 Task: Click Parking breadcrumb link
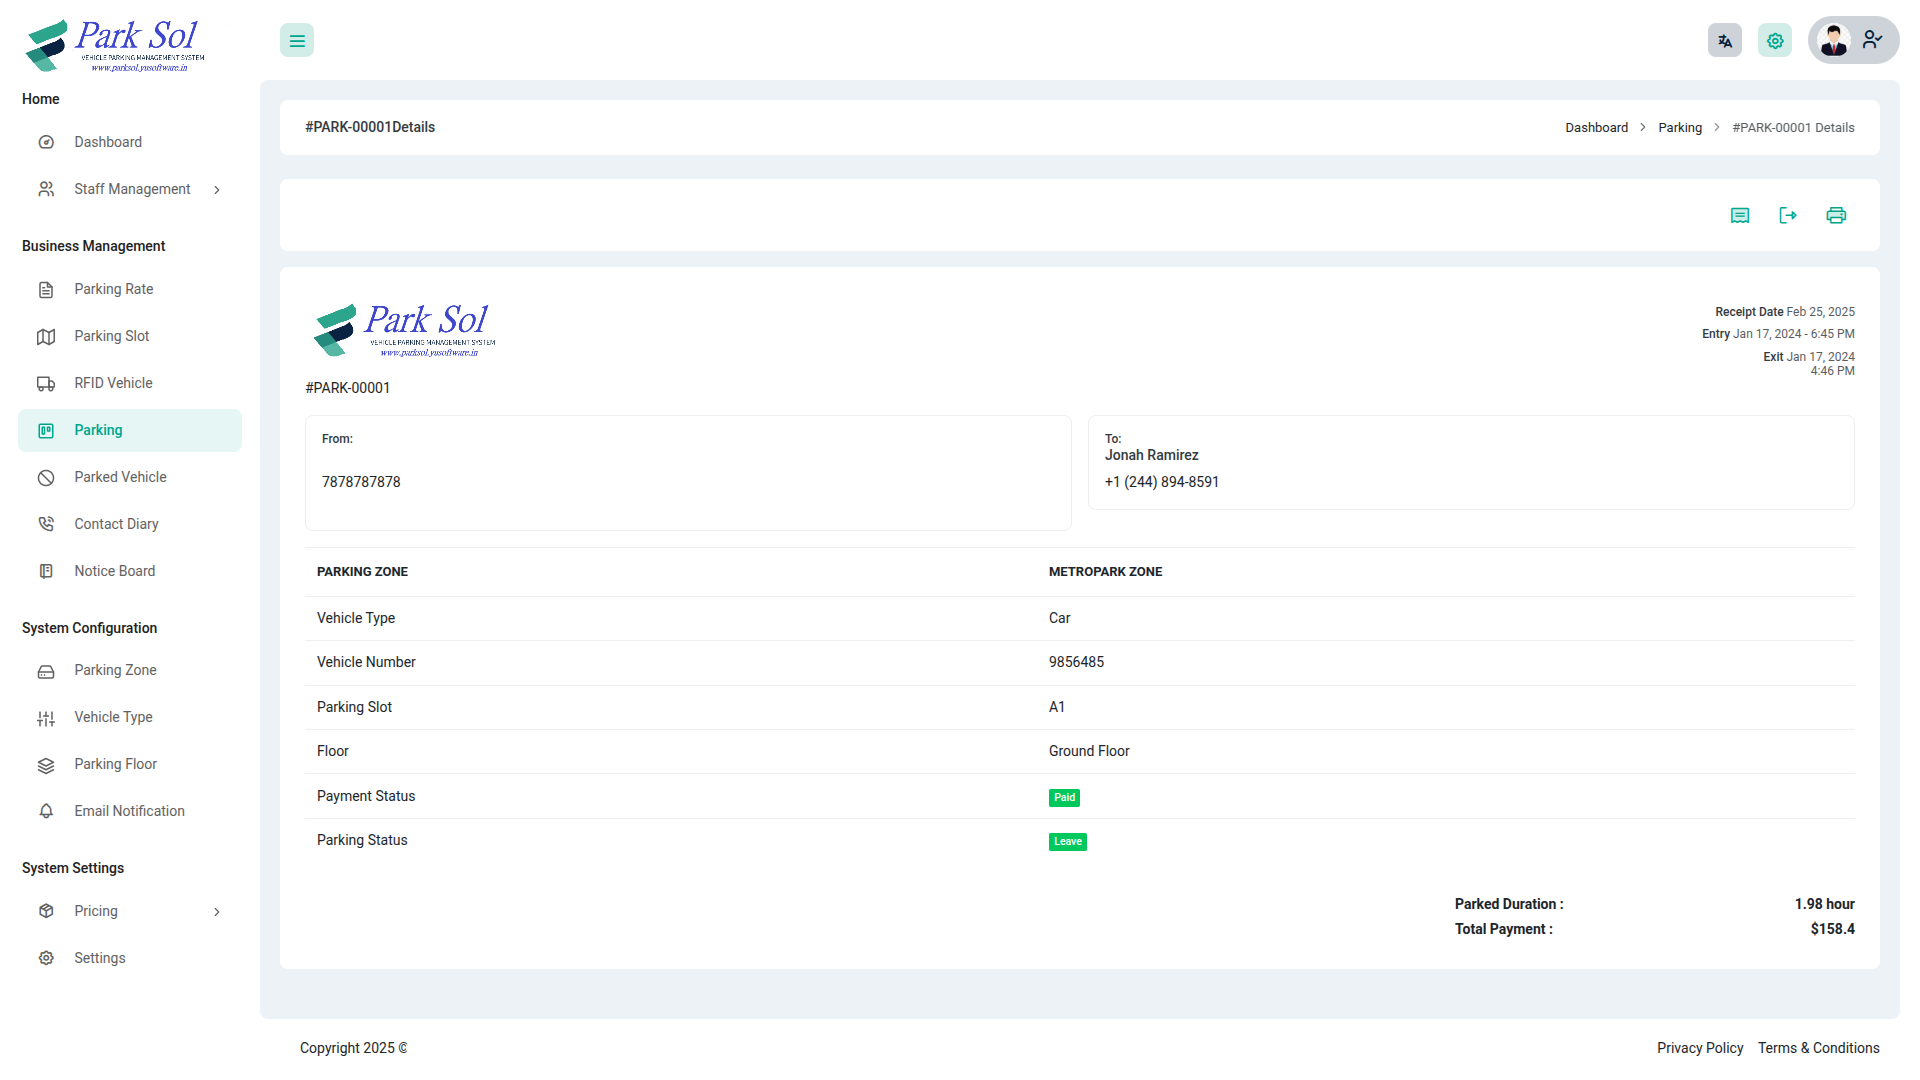tap(1680, 128)
